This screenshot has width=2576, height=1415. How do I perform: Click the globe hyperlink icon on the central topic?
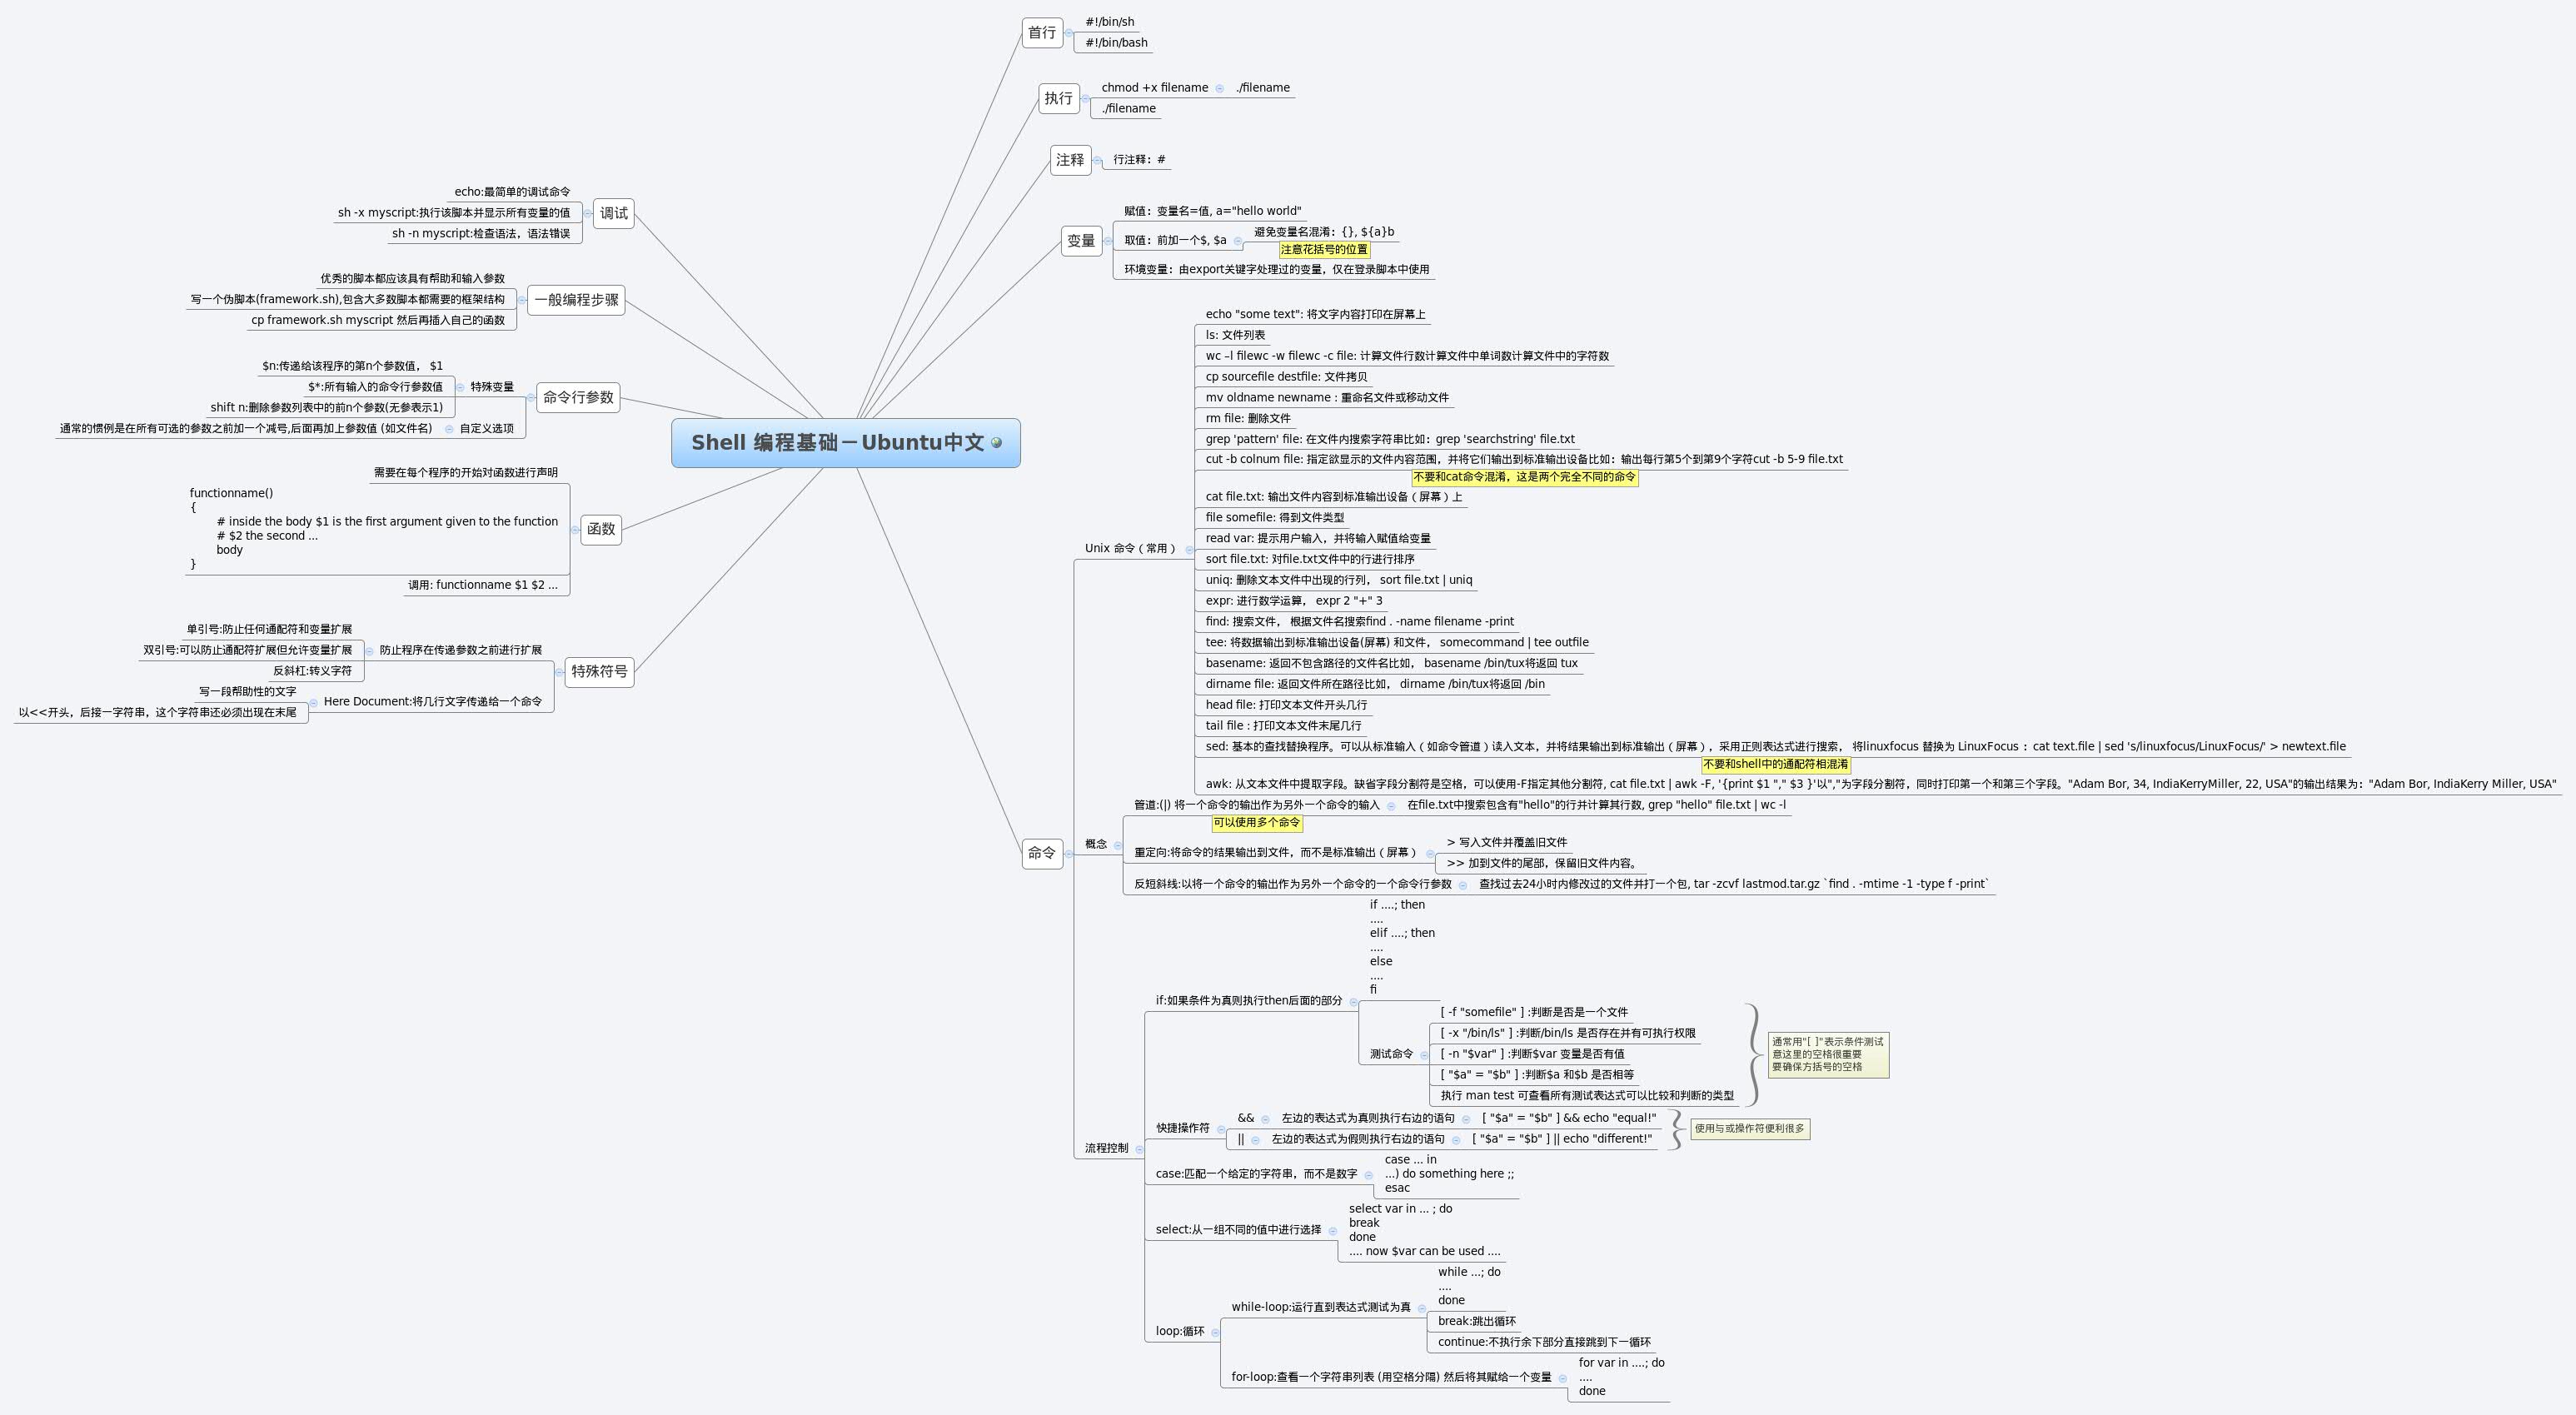995,443
